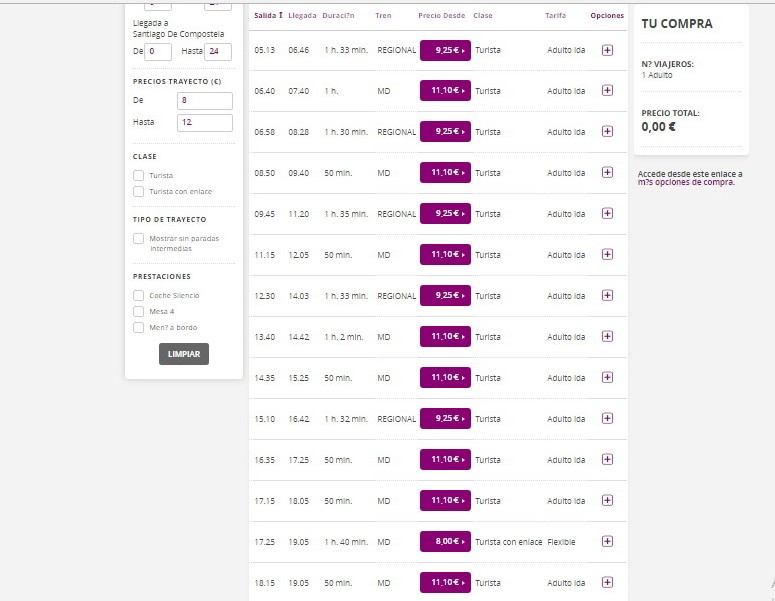Click plus icon for the 15.10 REGIONAL train
Viewport: 775px width, 601px height.
pyautogui.click(x=607, y=418)
